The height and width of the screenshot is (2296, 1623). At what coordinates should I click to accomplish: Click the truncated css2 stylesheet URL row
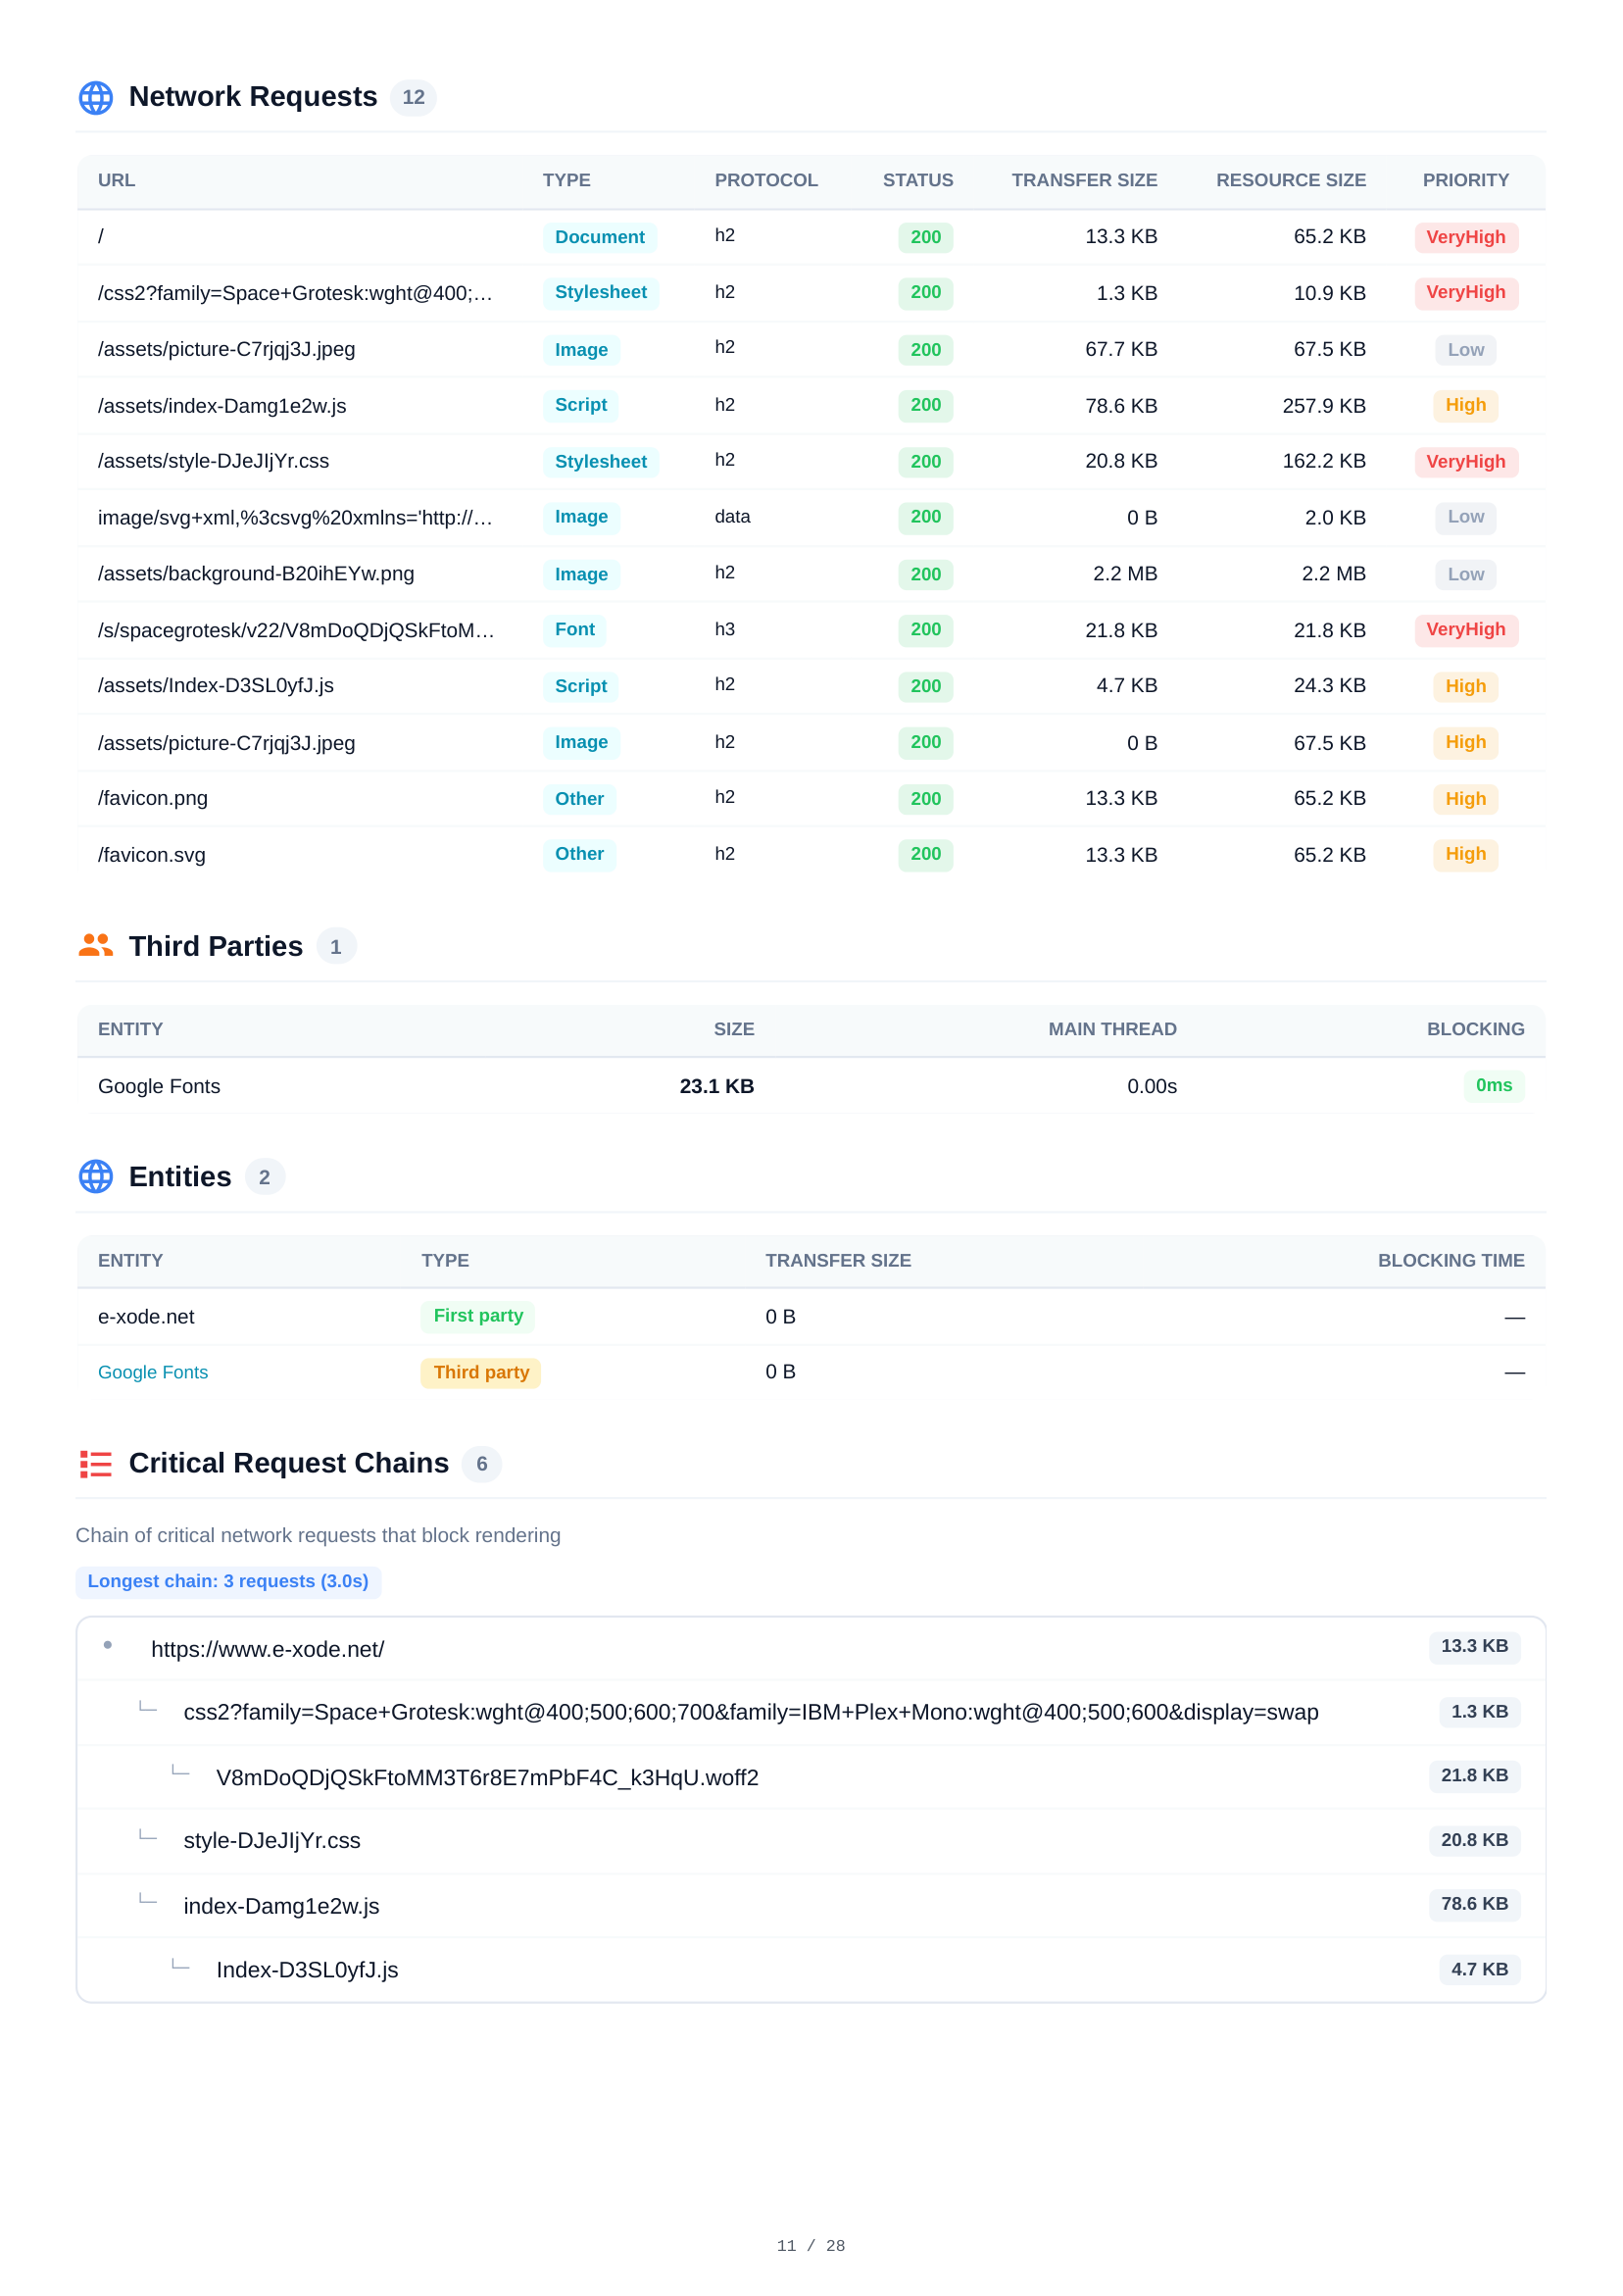point(293,292)
